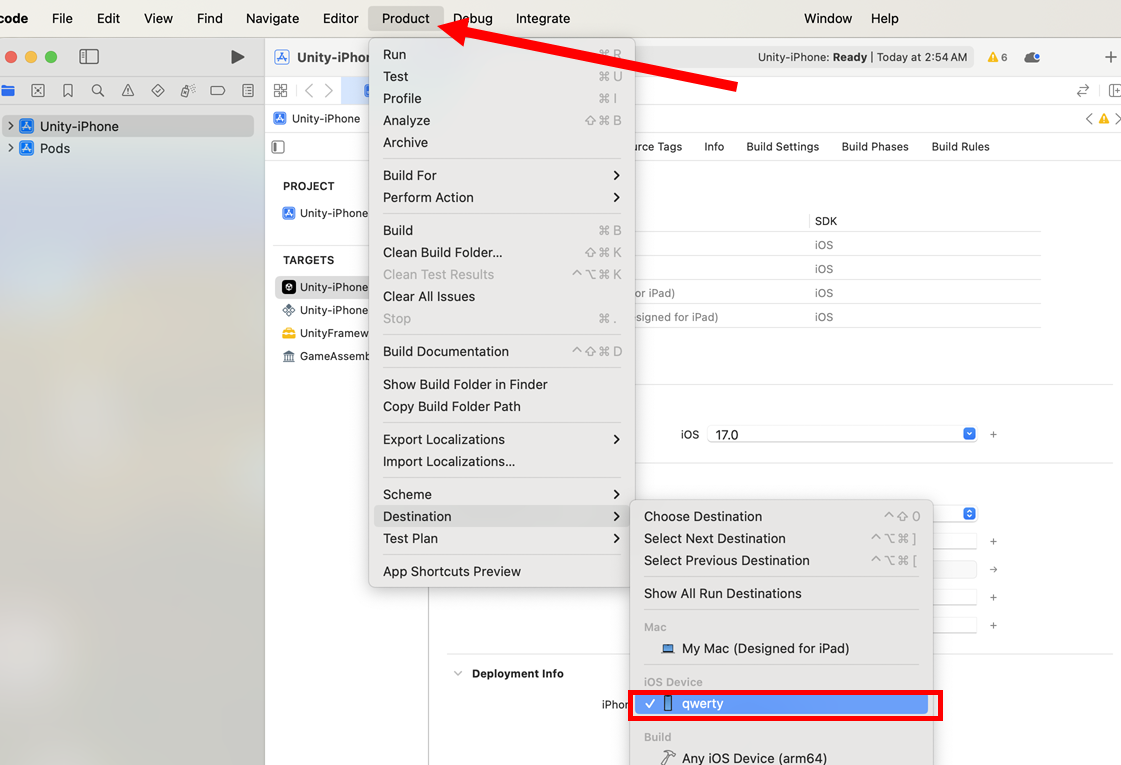Open the Source Control navigator icon
The height and width of the screenshot is (765, 1121).
coord(38,91)
